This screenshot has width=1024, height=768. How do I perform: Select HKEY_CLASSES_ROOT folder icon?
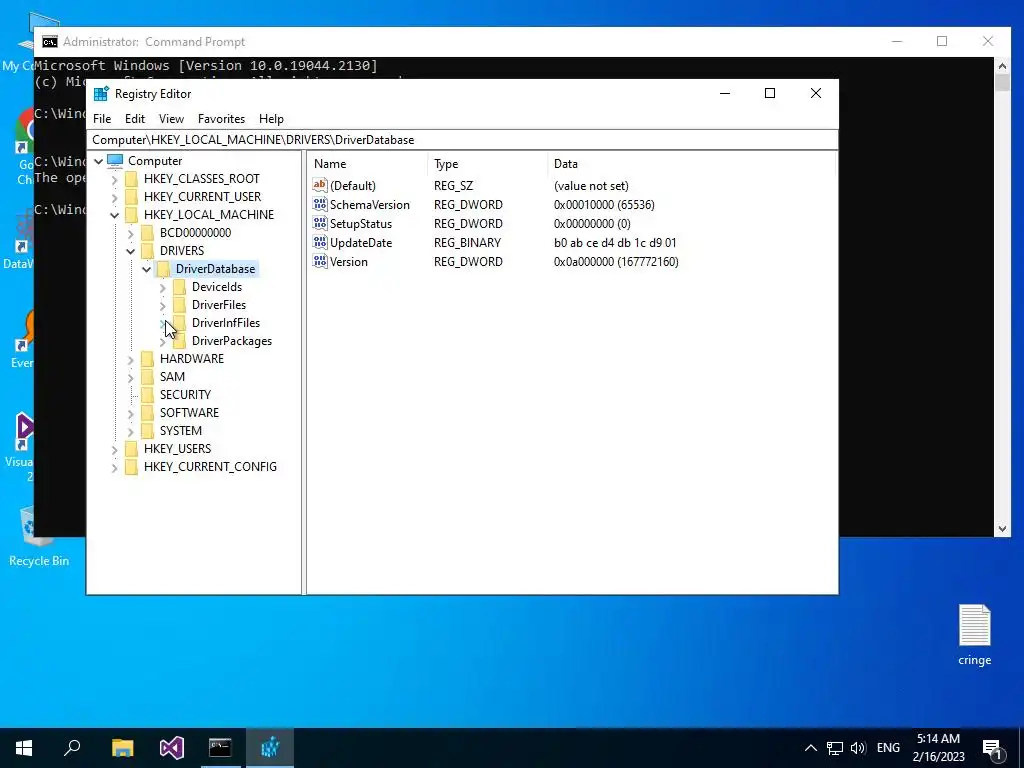click(131, 179)
